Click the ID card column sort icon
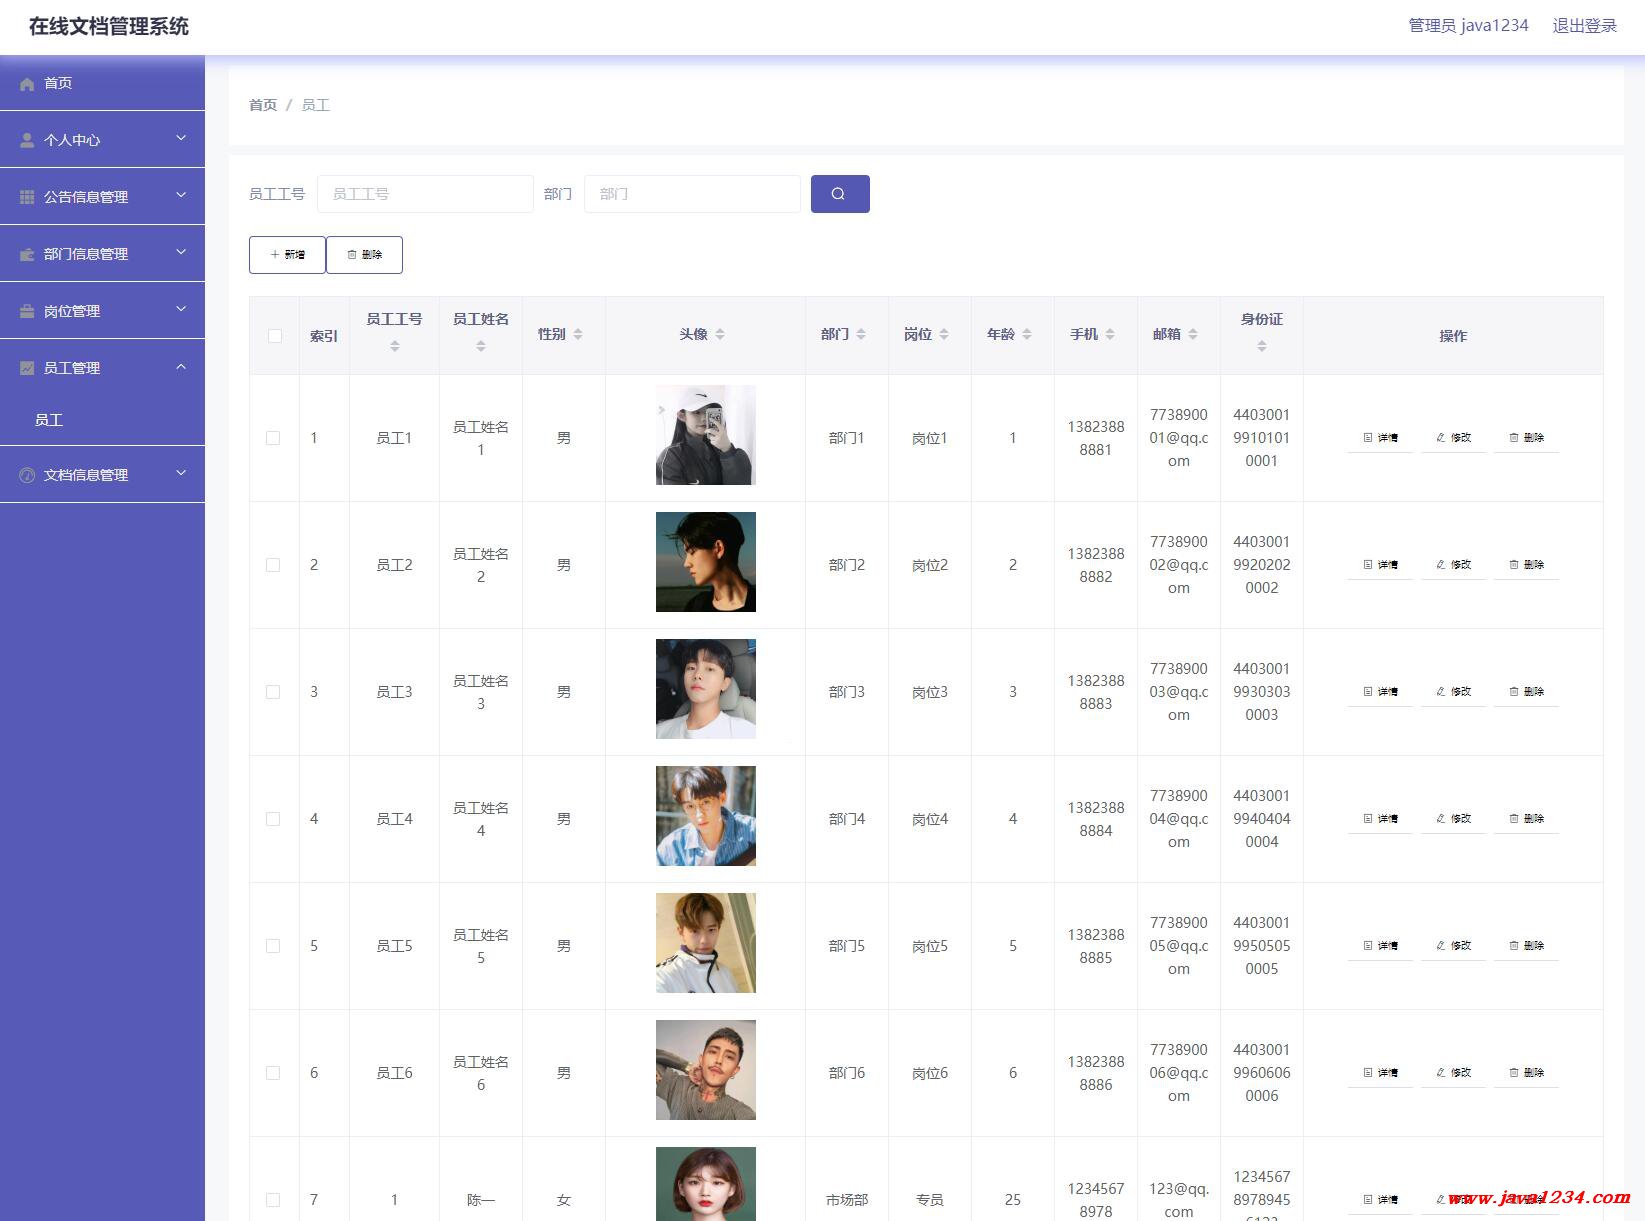The height and width of the screenshot is (1221, 1645). [1261, 346]
